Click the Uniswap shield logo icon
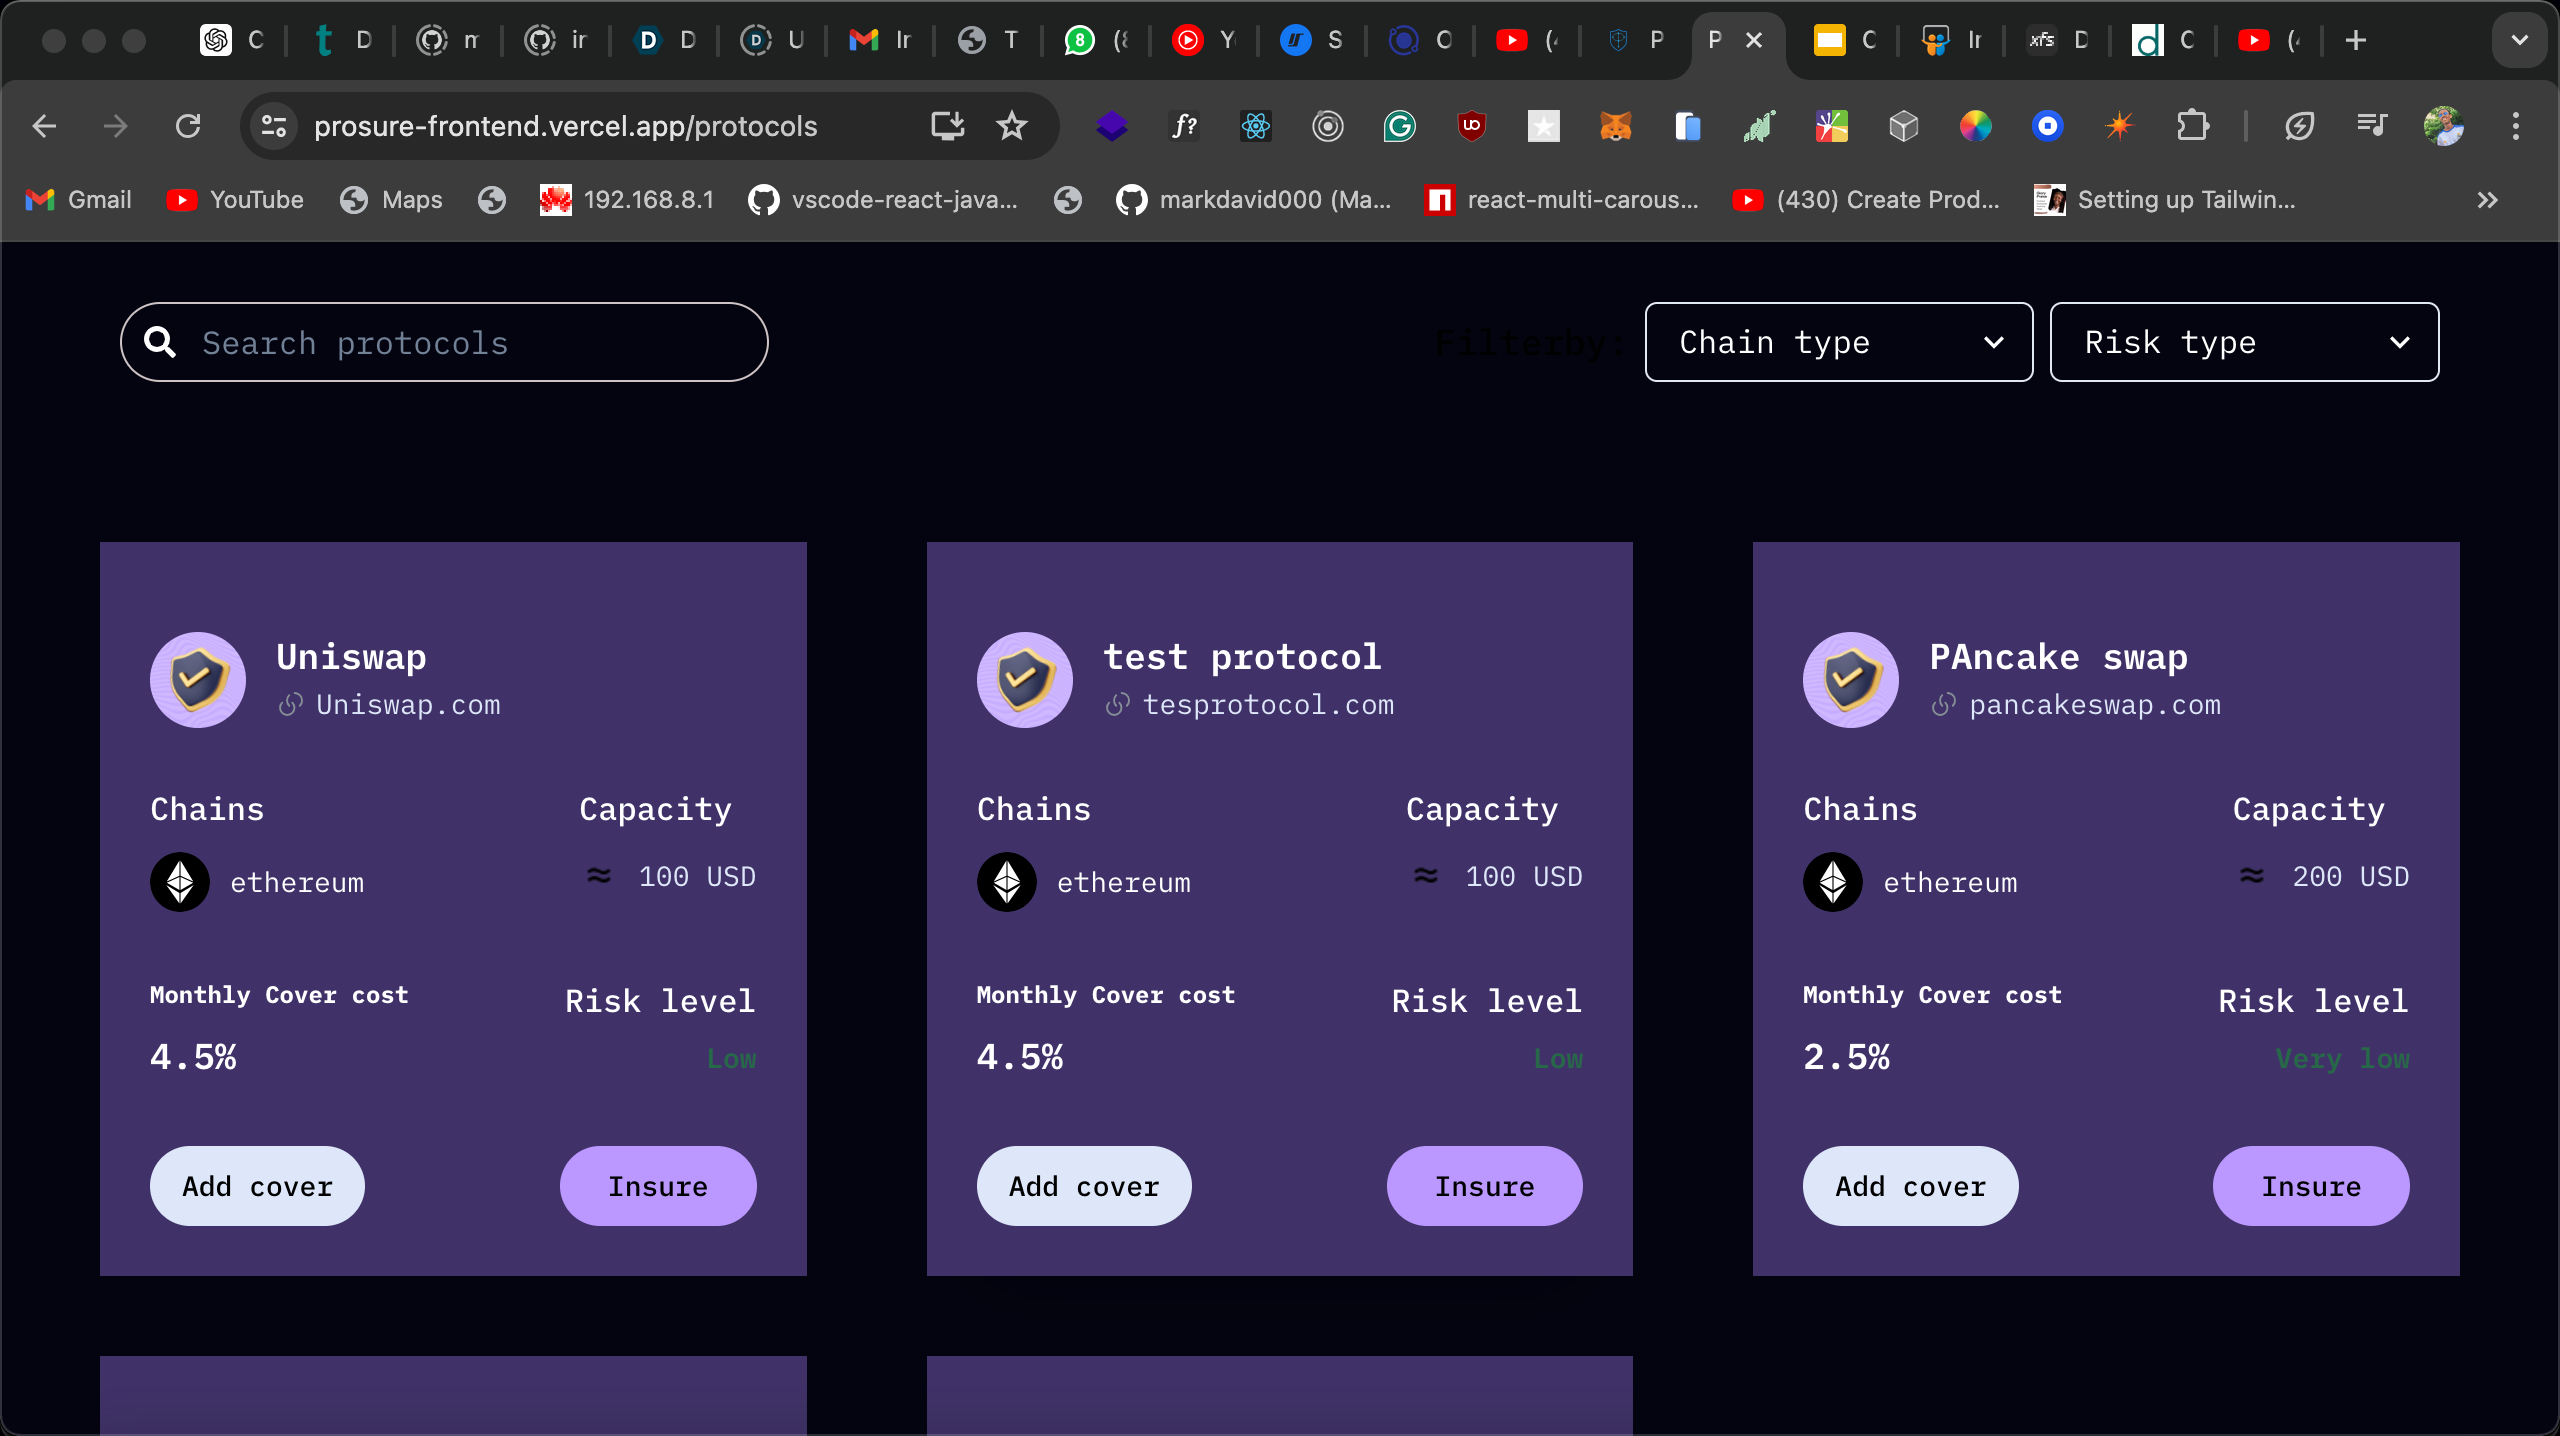 (x=198, y=680)
